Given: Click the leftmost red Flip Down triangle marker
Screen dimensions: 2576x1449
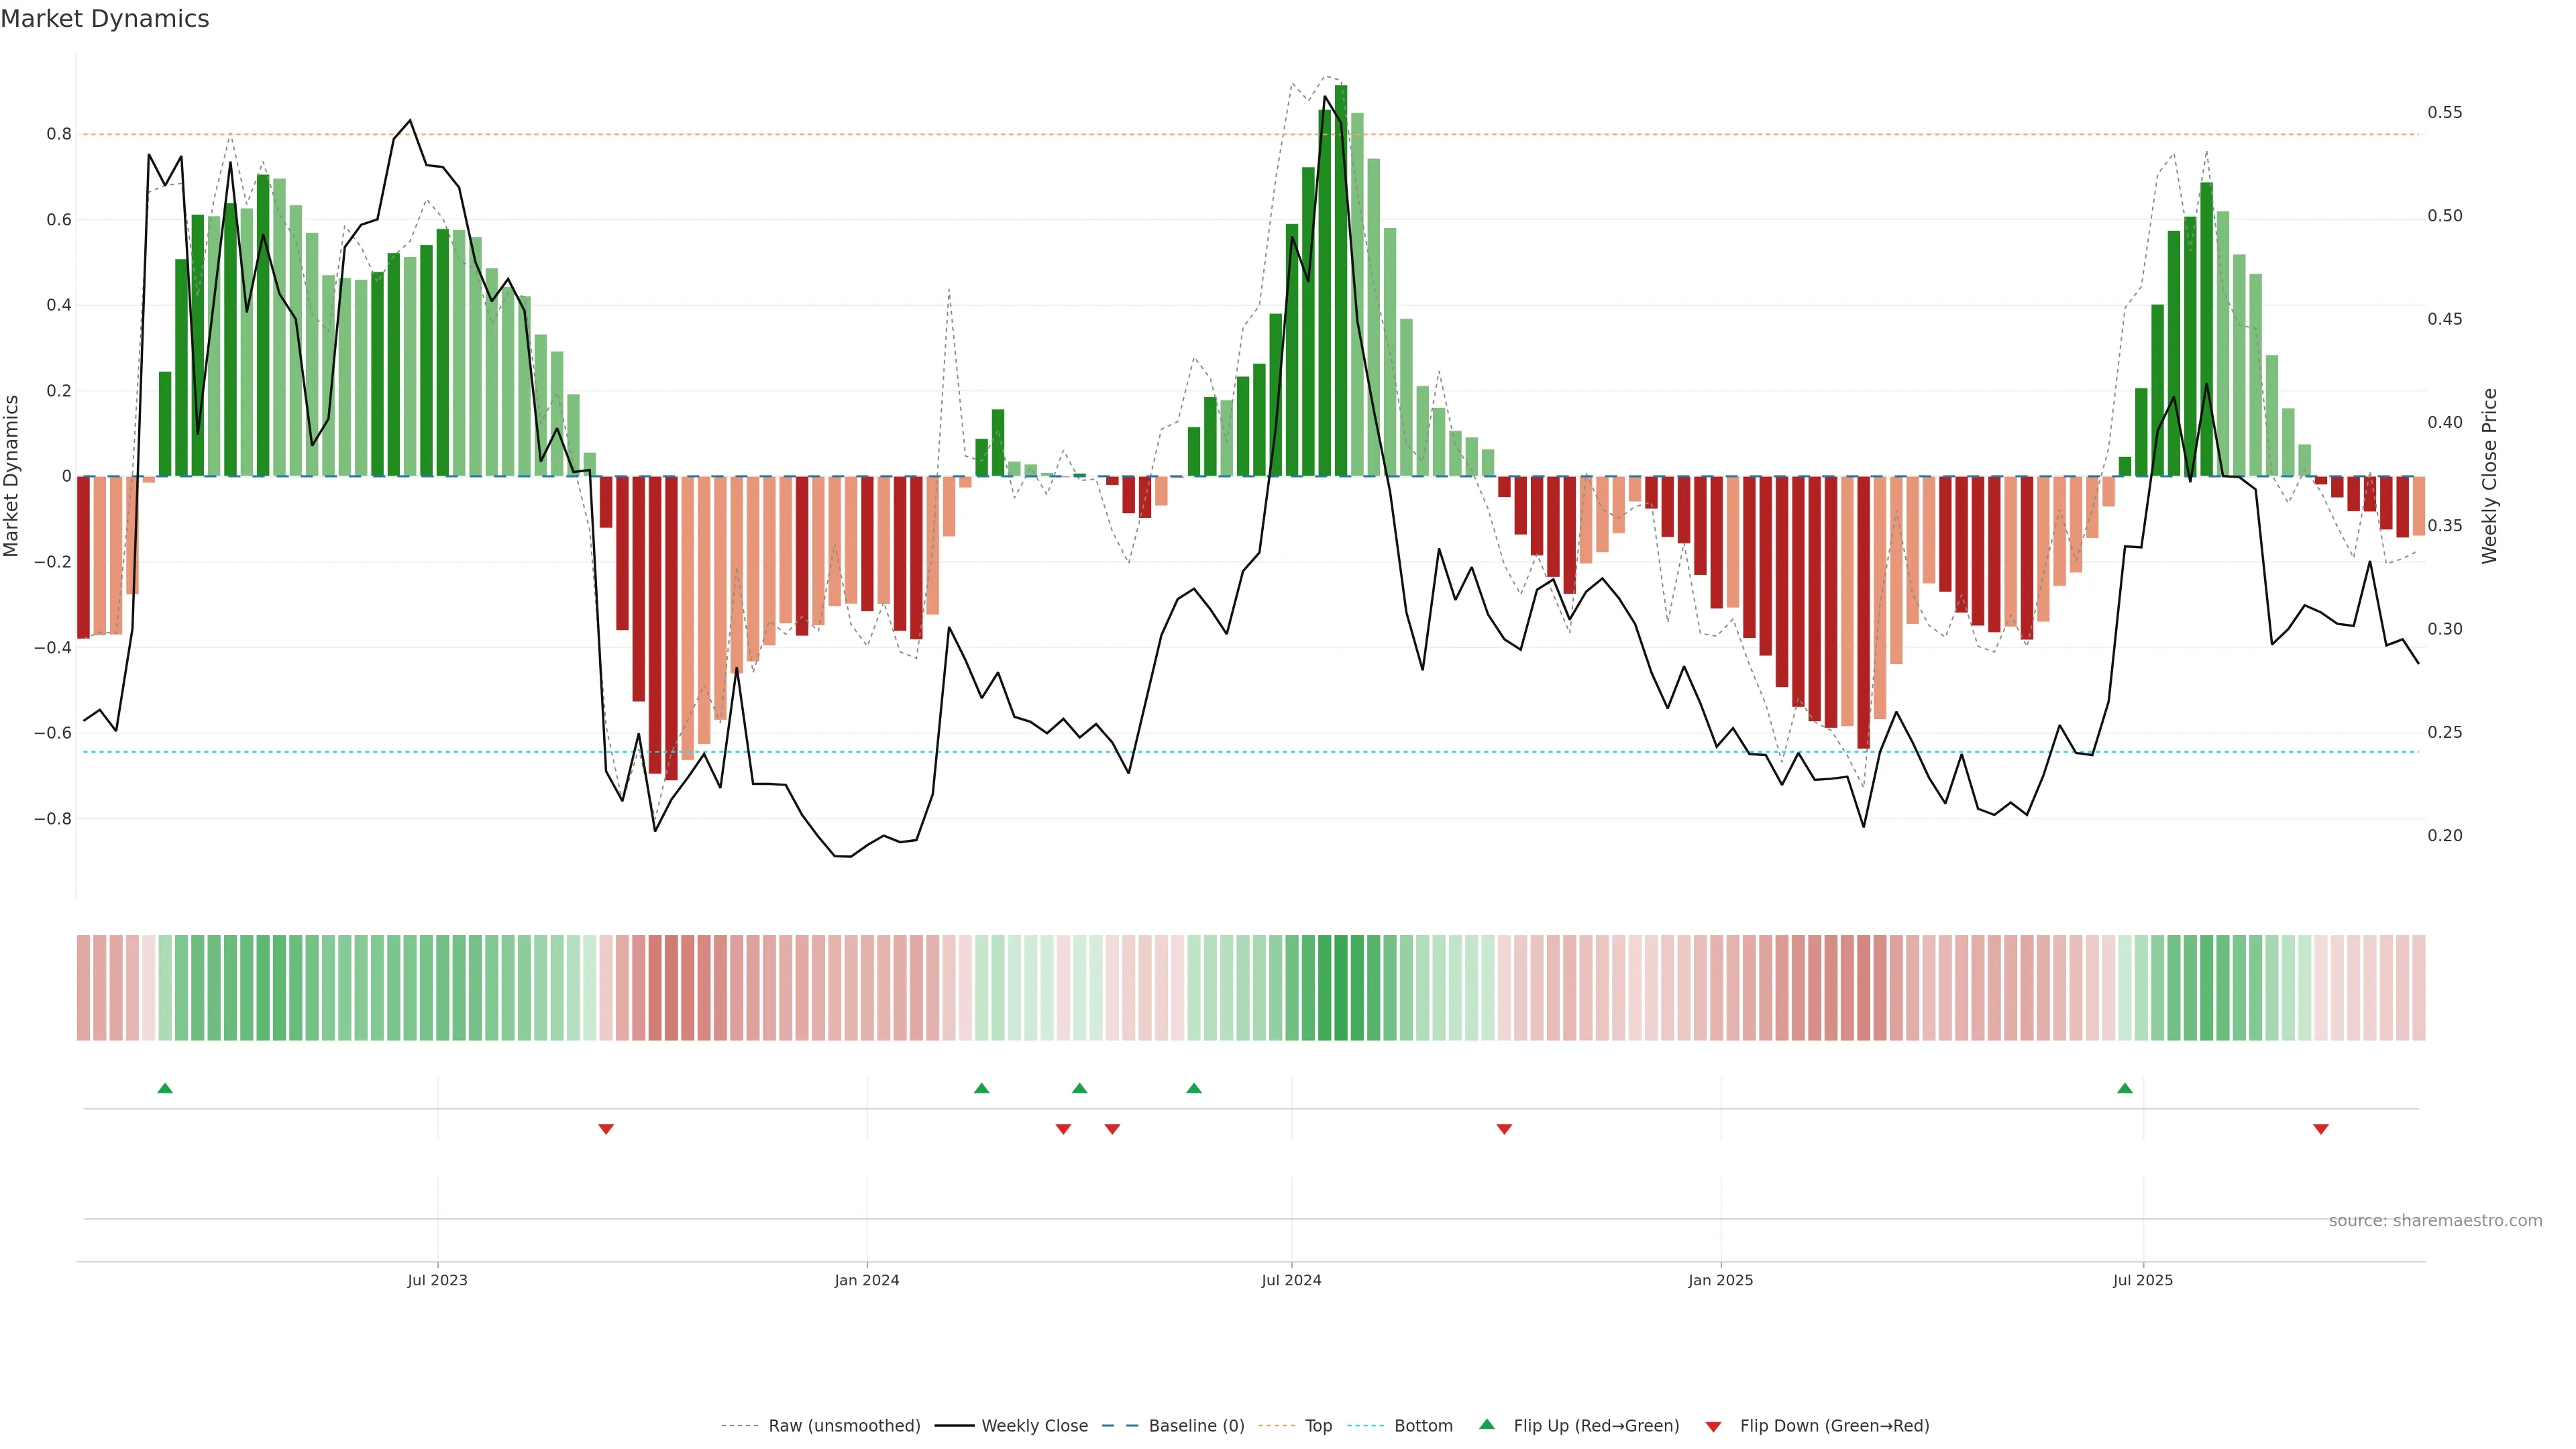Looking at the screenshot, I should (606, 1129).
